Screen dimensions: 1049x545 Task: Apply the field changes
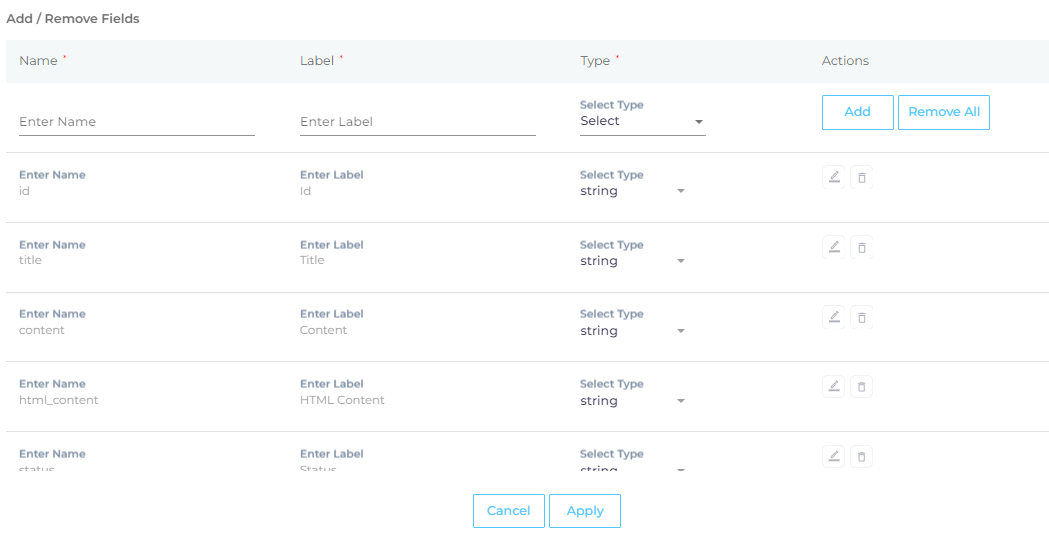click(x=585, y=511)
